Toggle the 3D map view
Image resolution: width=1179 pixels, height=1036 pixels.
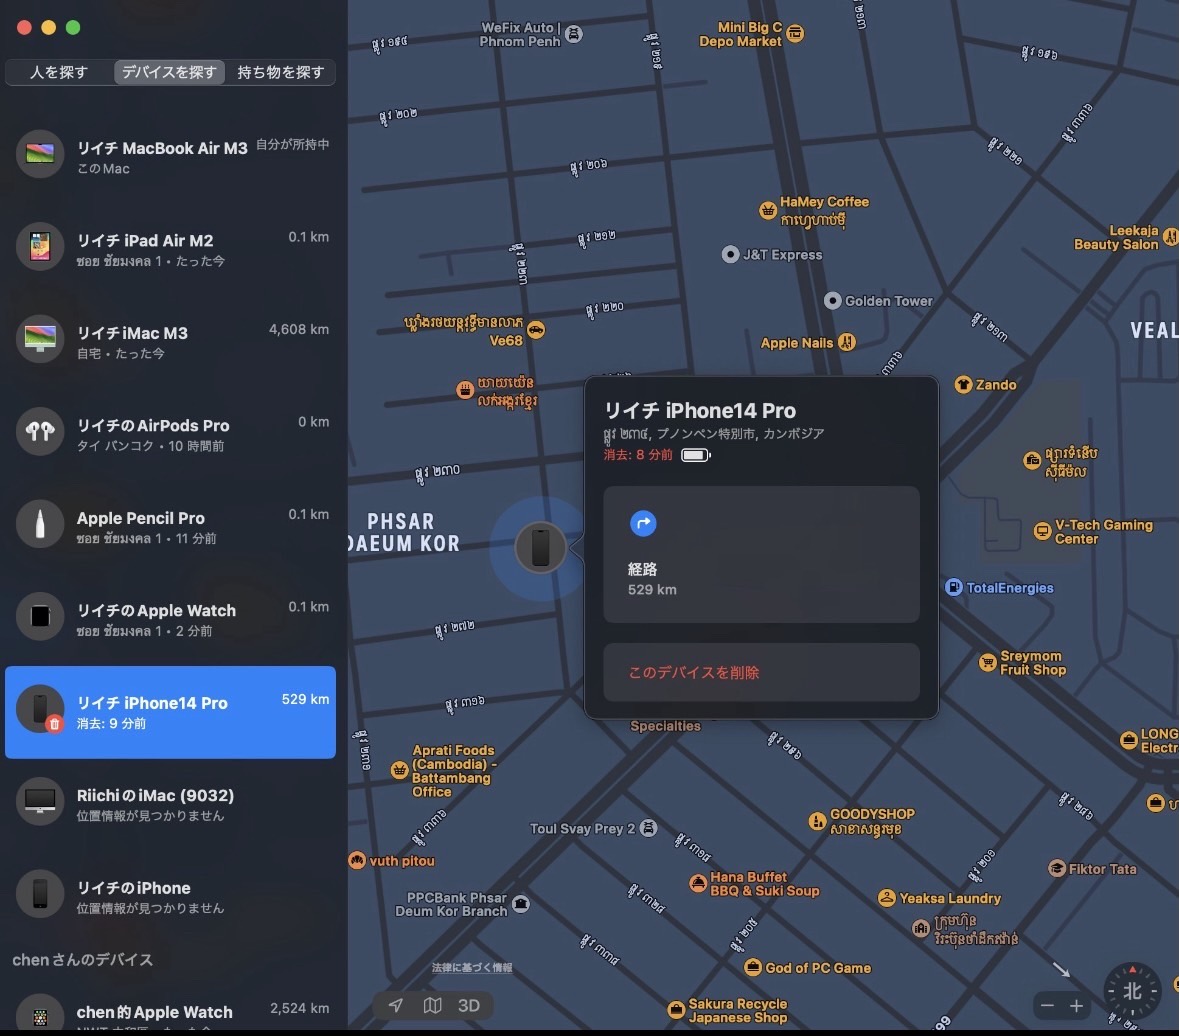(469, 1005)
